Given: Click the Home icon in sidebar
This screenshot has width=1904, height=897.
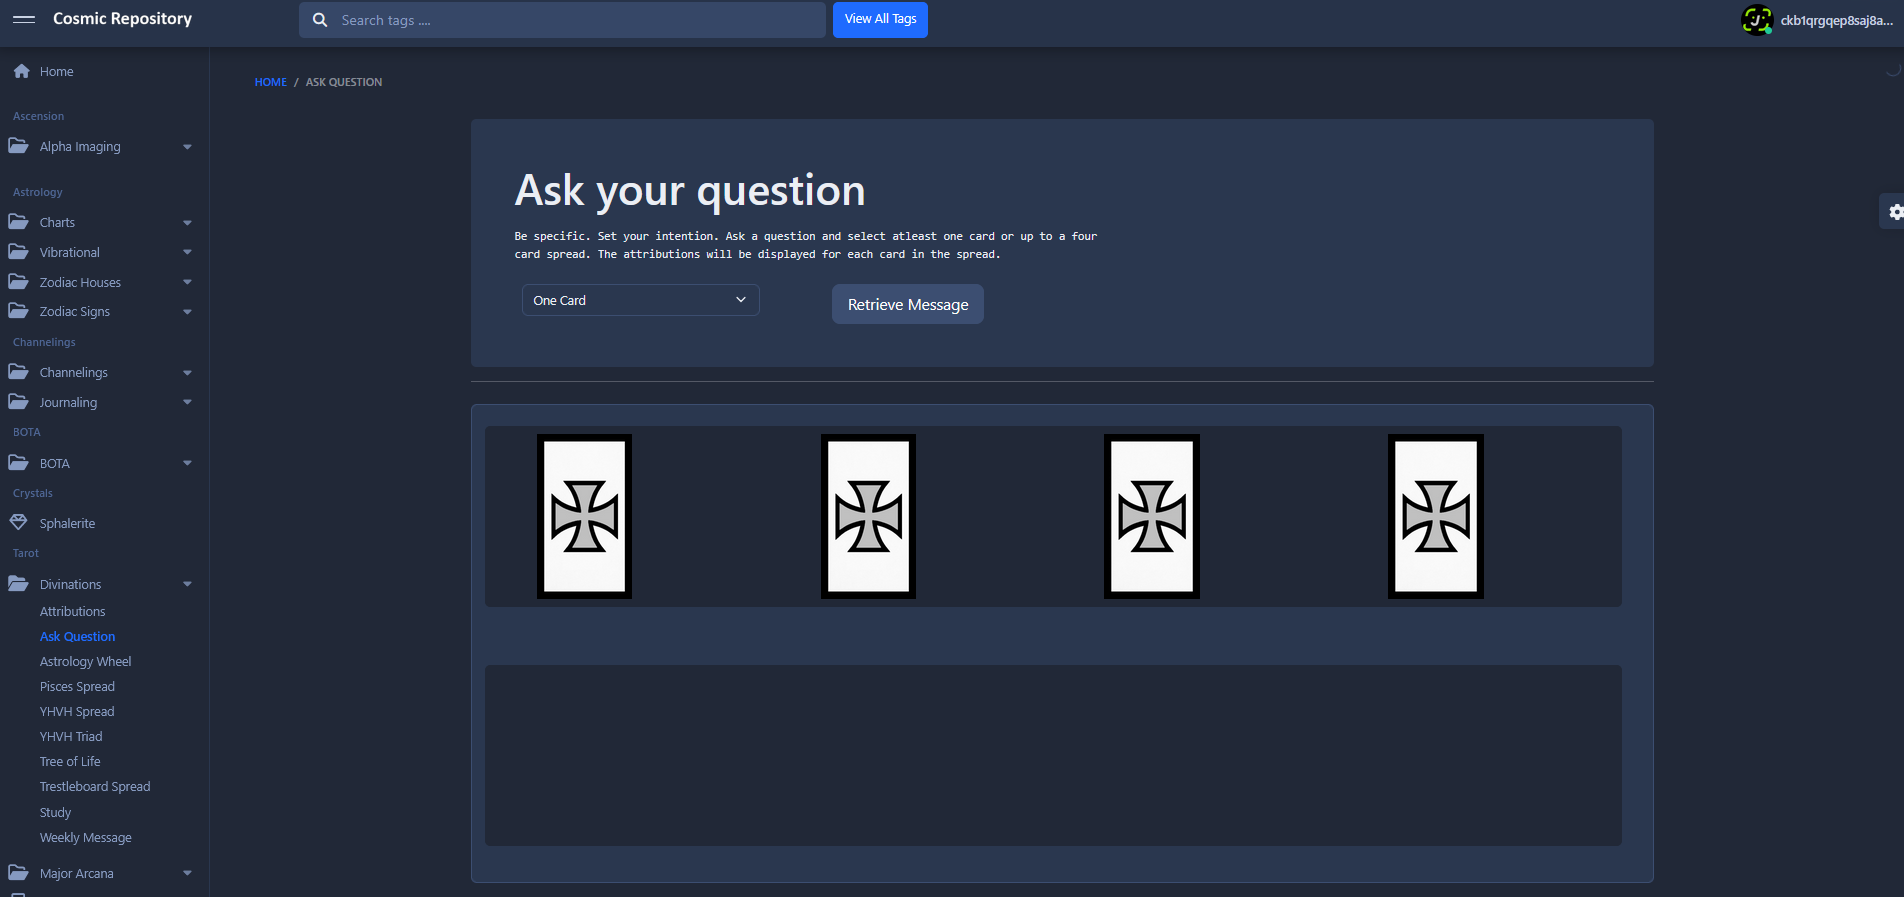Looking at the screenshot, I should tap(21, 71).
